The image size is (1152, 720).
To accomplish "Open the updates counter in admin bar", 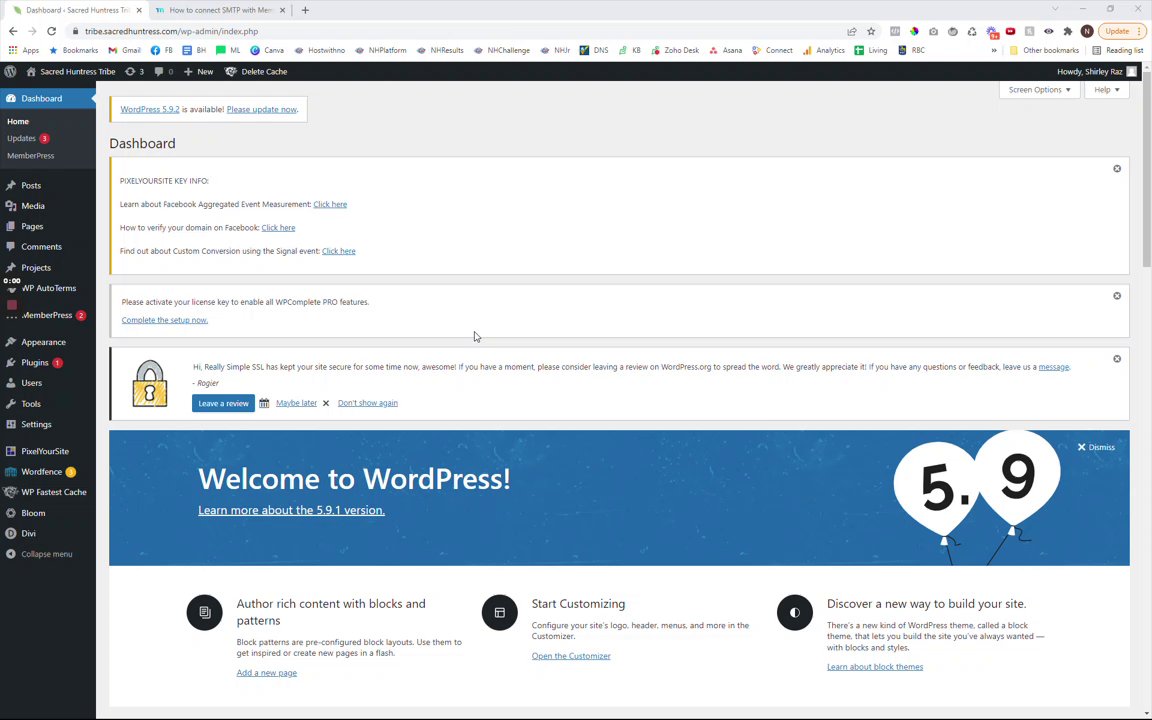I will pos(134,71).
